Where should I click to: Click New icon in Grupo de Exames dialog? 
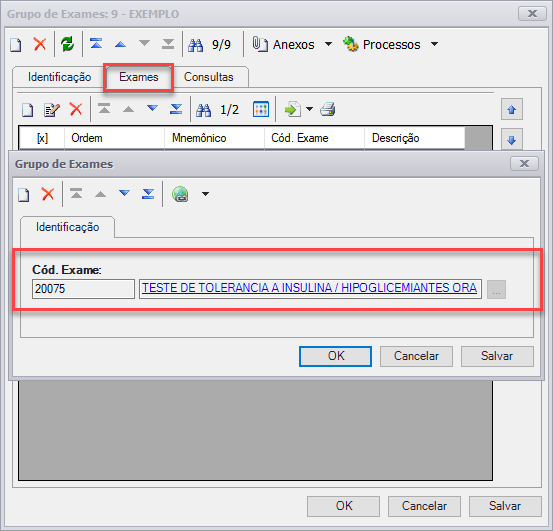pyautogui.click(x=24, y=195)
